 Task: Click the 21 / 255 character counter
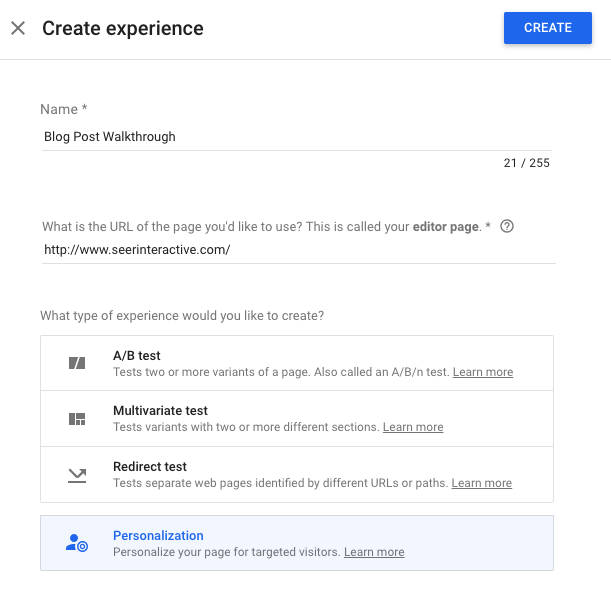tap(526, 163)
